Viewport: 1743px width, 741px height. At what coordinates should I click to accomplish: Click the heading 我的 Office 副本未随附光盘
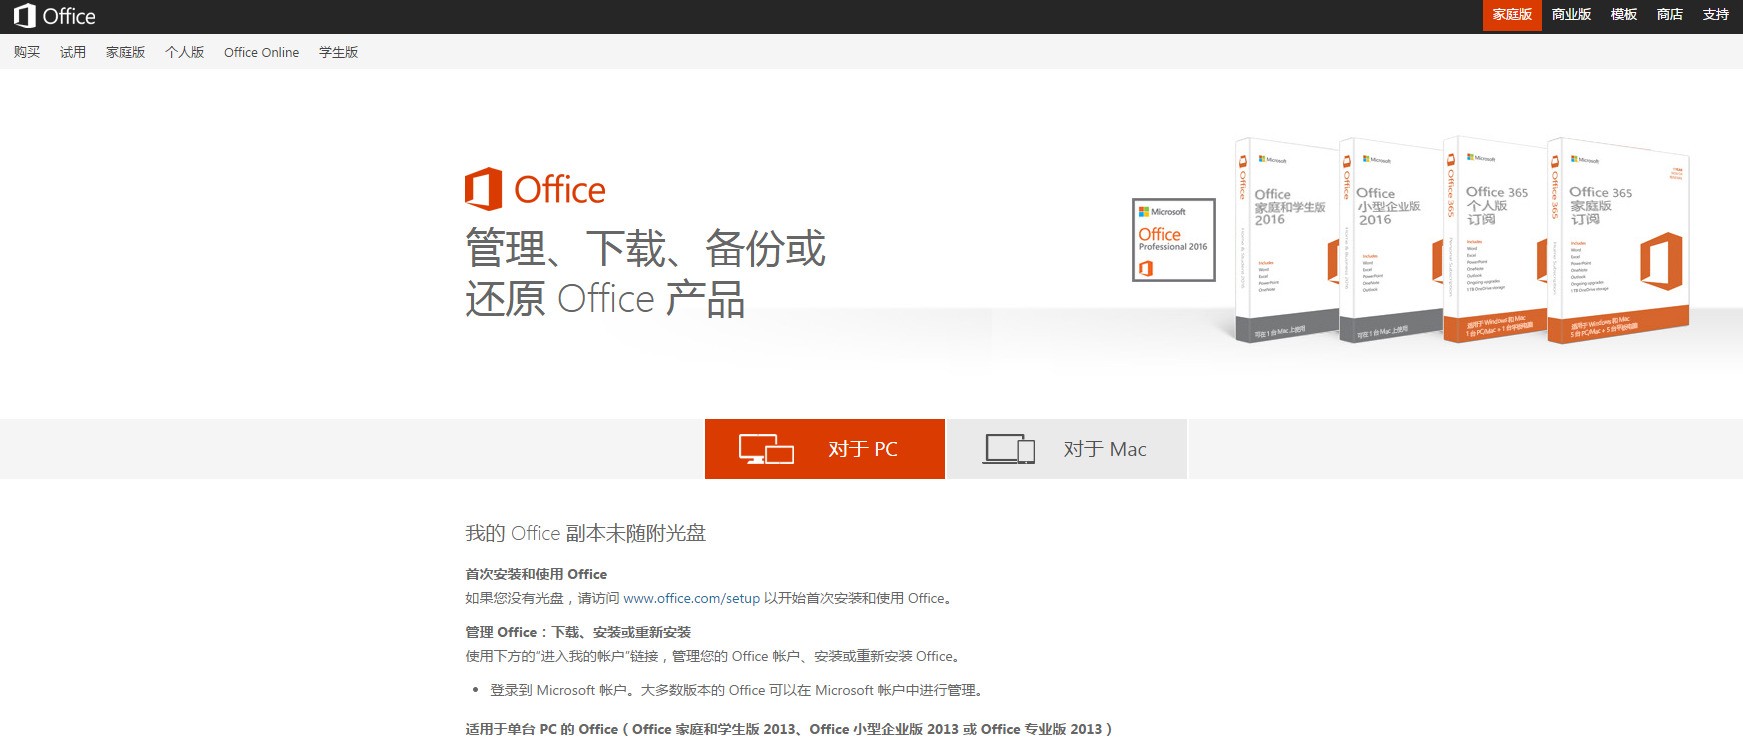(586, 533)
